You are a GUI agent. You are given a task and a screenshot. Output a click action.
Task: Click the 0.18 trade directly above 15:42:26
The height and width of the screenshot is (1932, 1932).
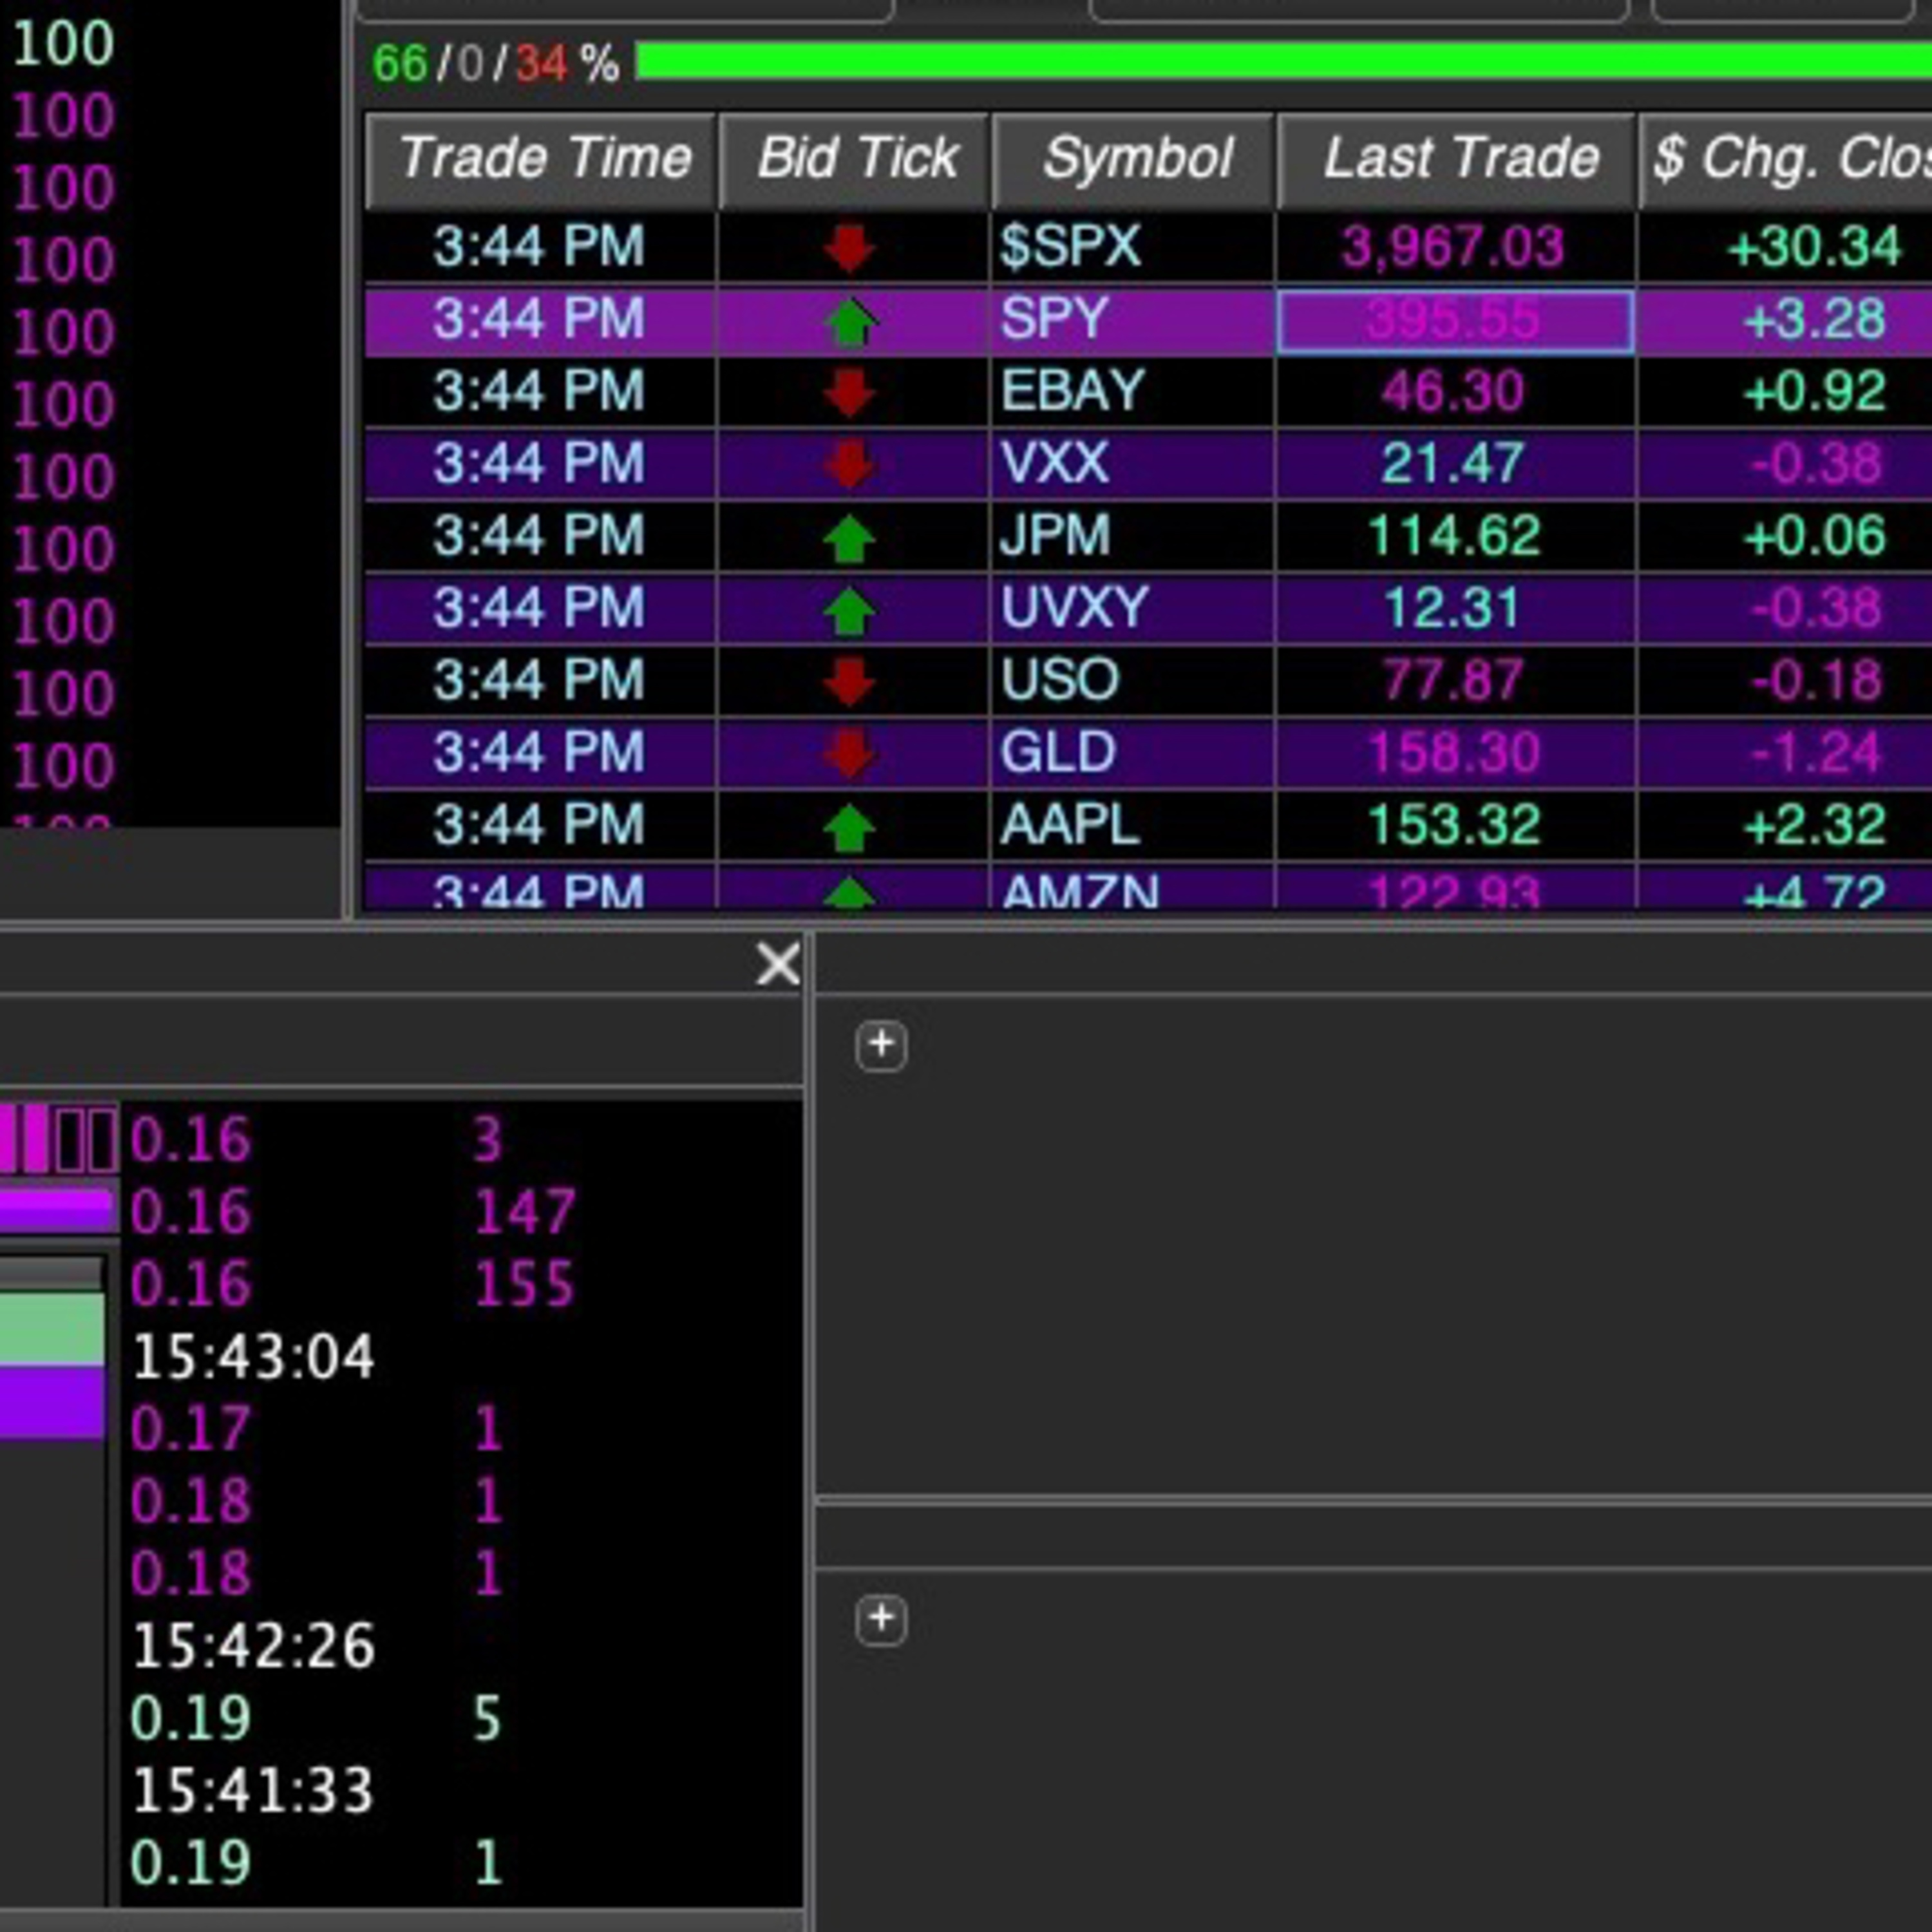[190, 1573]
